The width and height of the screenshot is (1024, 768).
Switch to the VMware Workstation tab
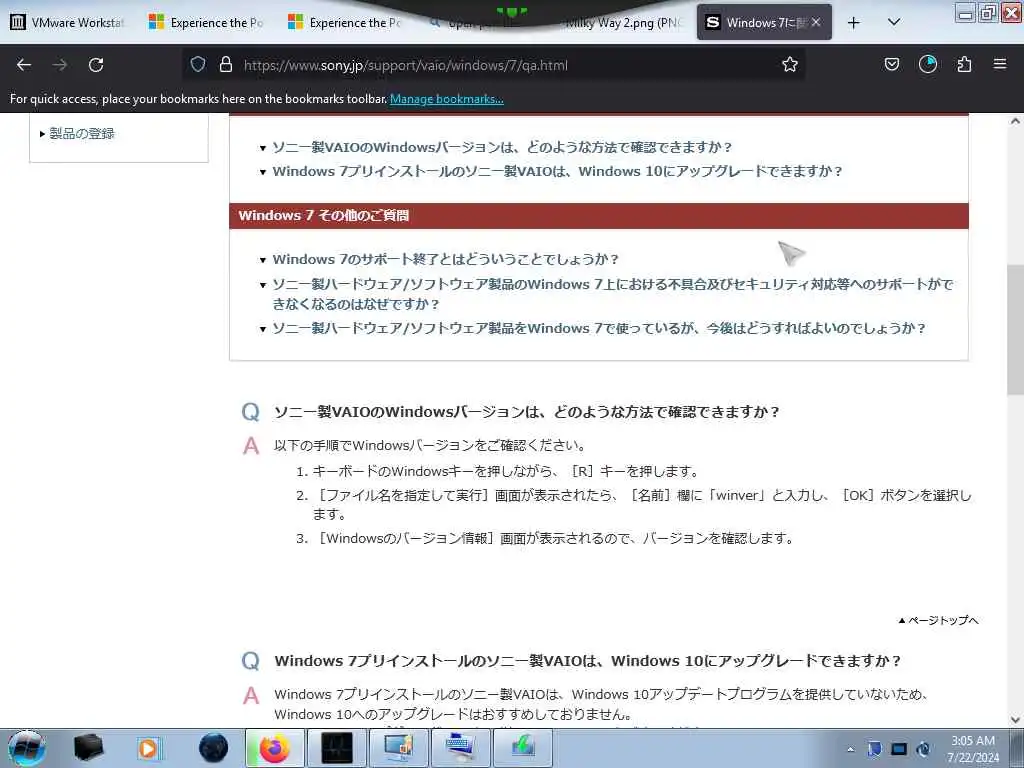(67, 22)
